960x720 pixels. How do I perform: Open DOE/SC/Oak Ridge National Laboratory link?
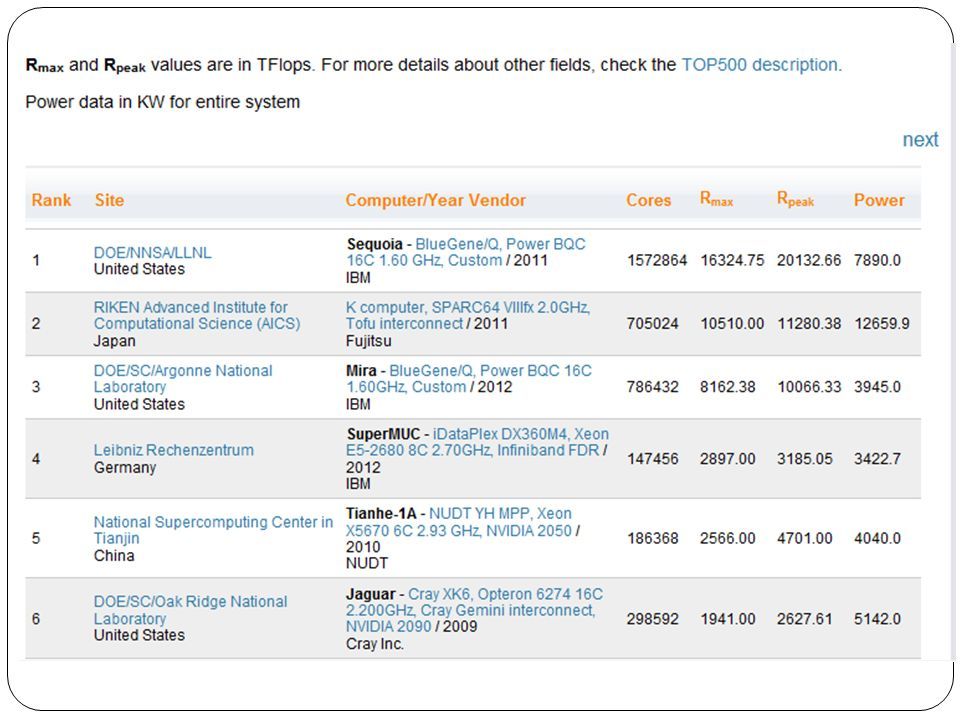[190, 610]
